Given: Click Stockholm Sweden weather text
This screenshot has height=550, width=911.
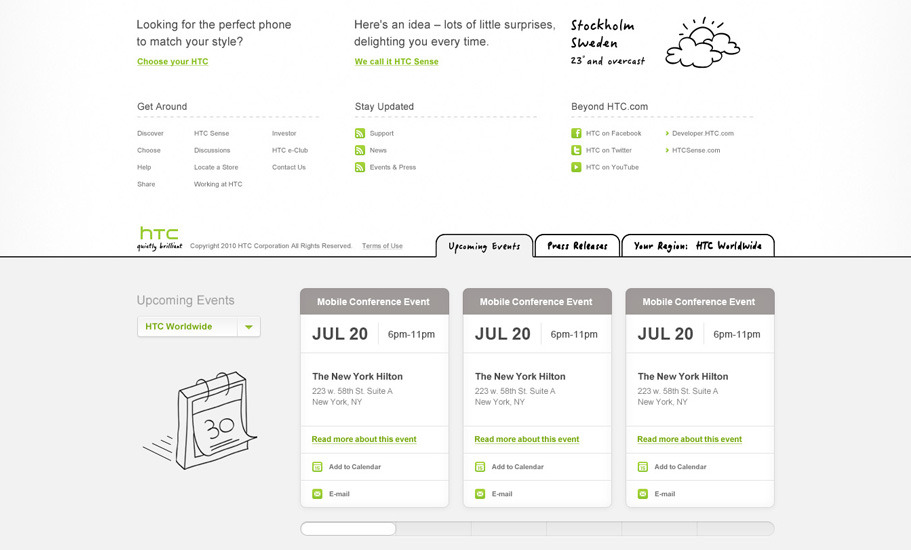Looking at the screenshot, I should click(607, 42).
